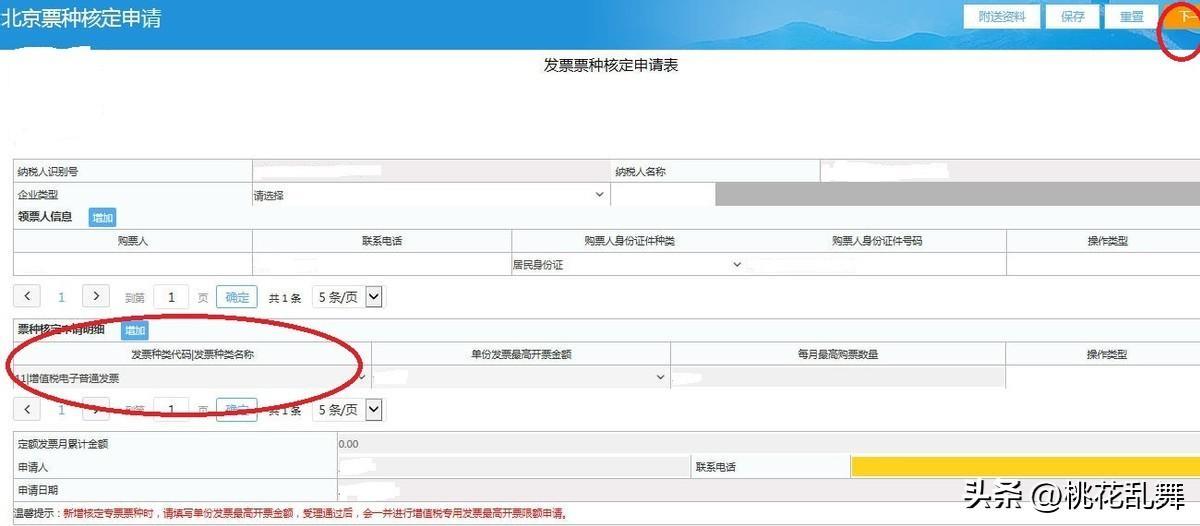Click 确定 in the upper pager
Screen dimensions: 1200x526
coord(237,297)
